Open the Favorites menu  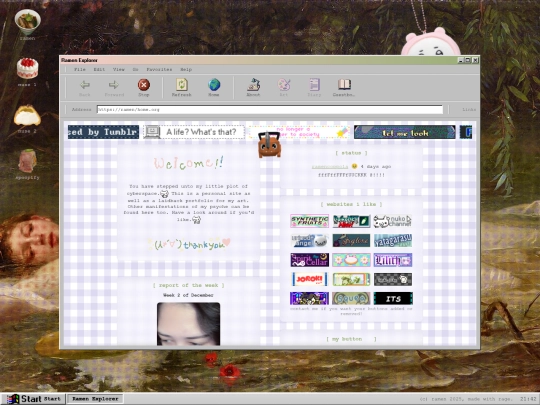point(159,69)
